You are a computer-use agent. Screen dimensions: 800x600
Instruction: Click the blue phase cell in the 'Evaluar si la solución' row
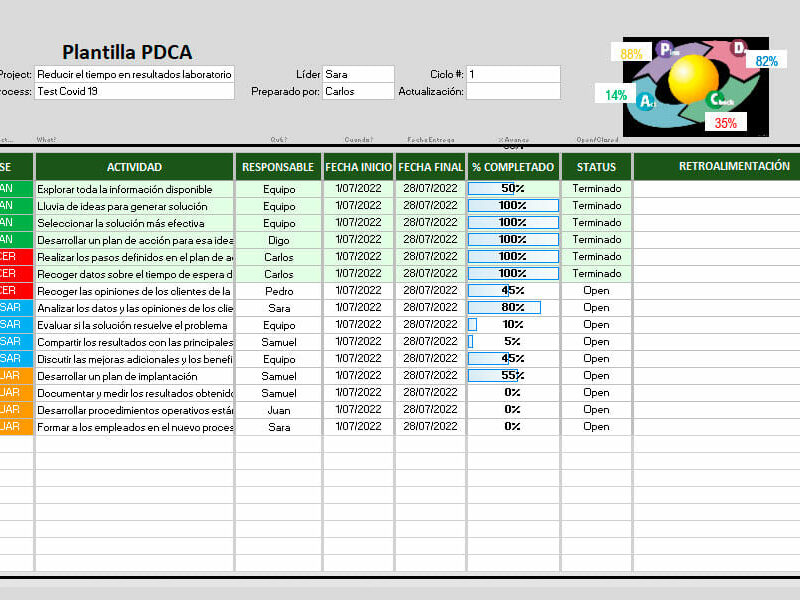click(x=16, y=325)
